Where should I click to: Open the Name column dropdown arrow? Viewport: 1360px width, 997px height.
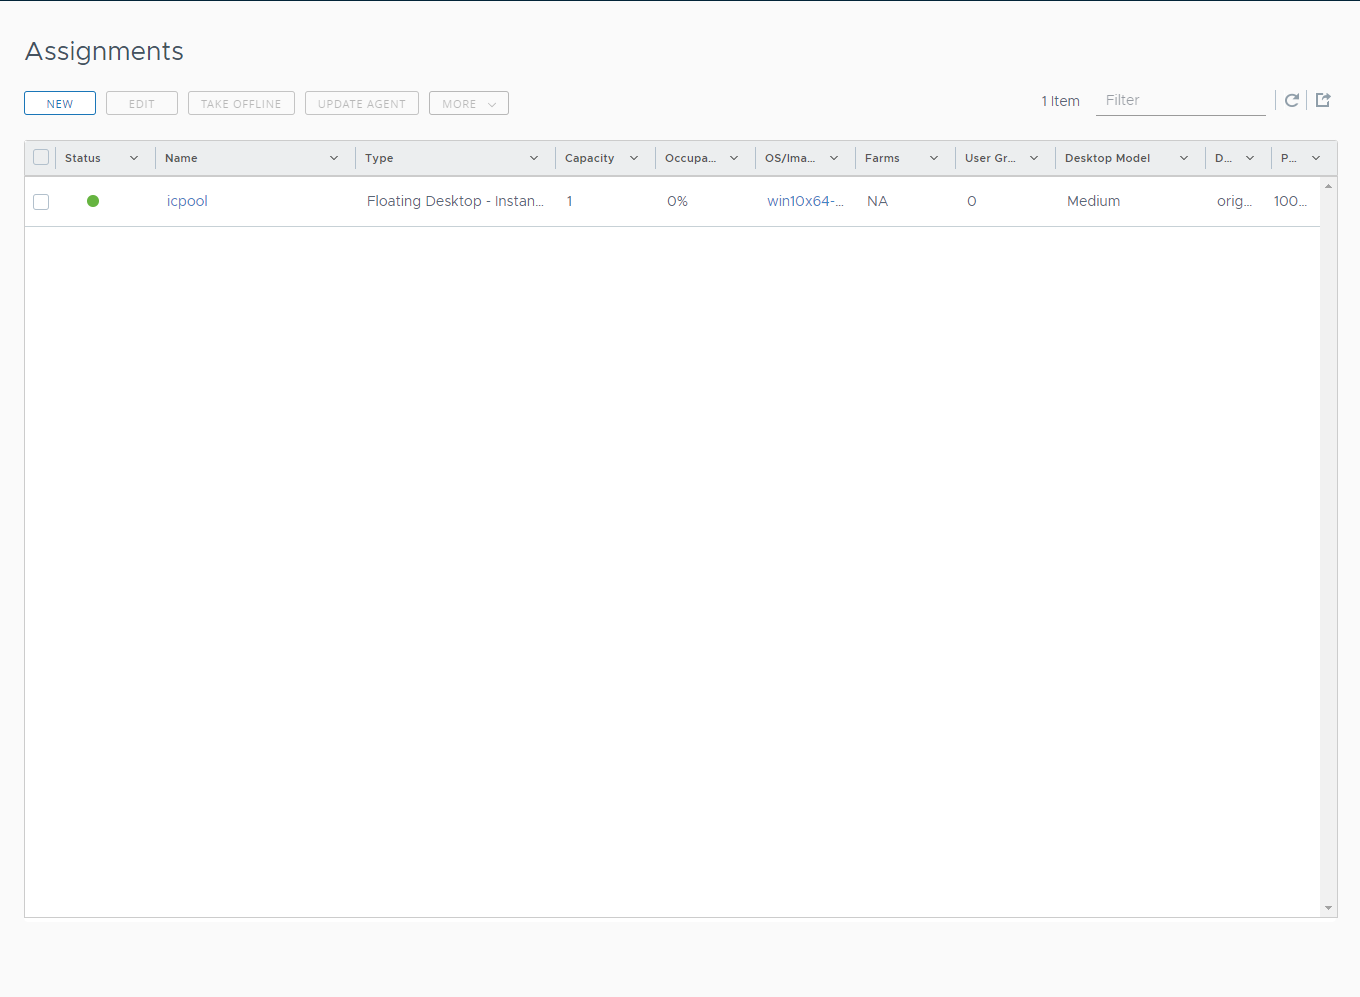click(334, 158)
